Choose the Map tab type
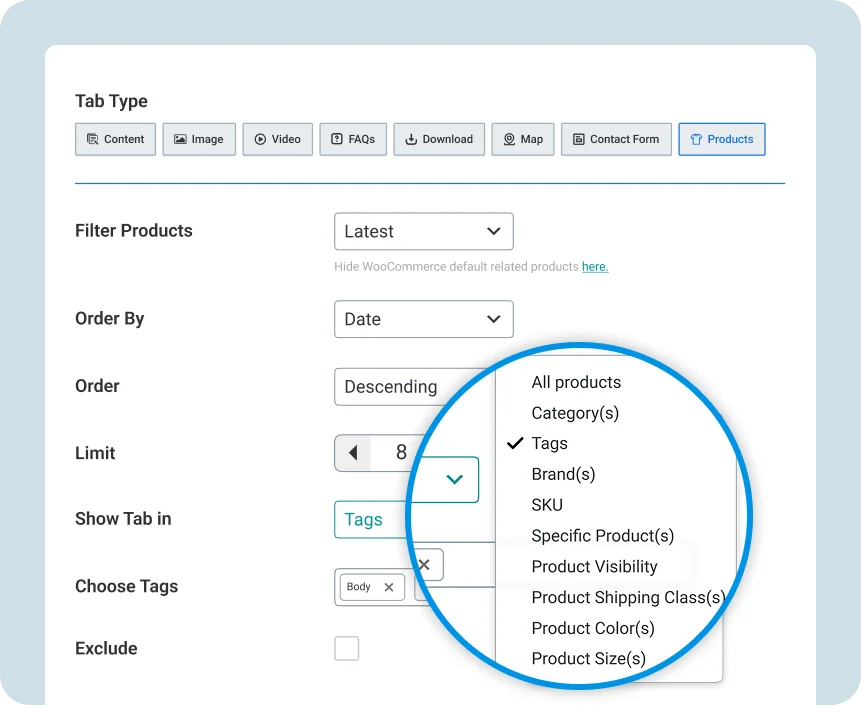861x708 pixels. [522, 139]
